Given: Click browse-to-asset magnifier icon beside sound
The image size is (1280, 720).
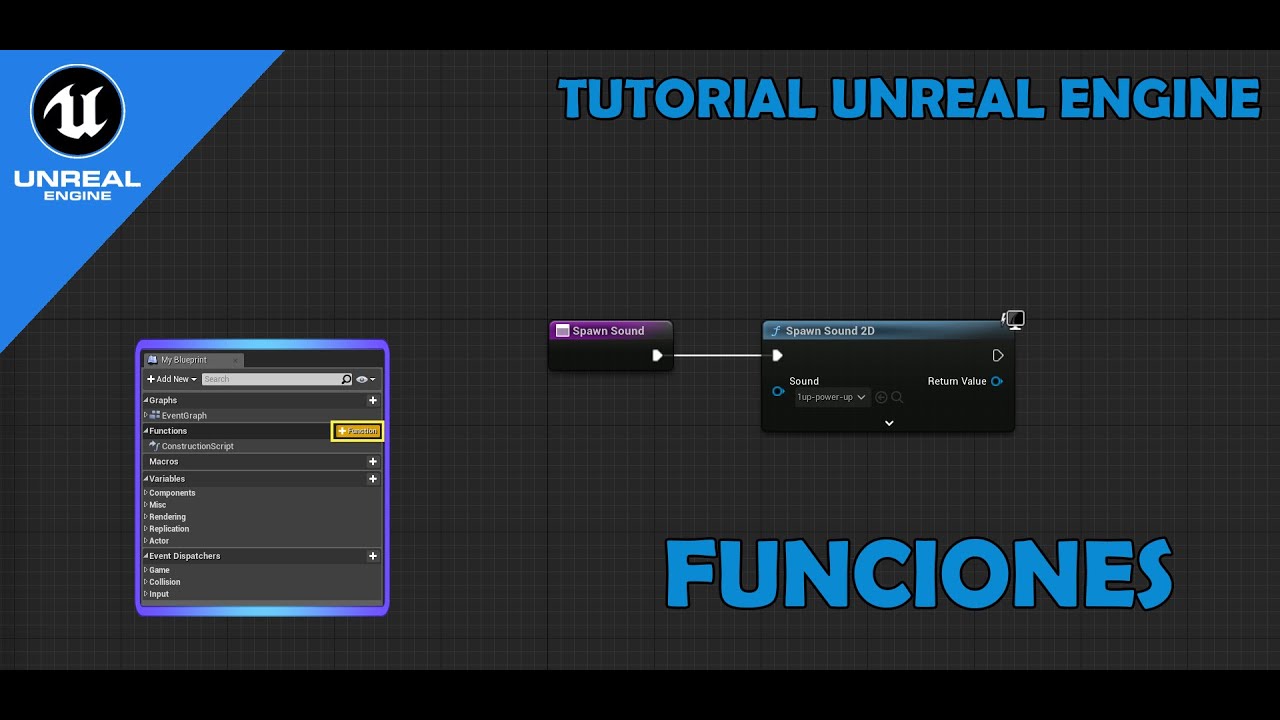Looking at the screenshot, I should pyautogui.click(x=897, y=397).
